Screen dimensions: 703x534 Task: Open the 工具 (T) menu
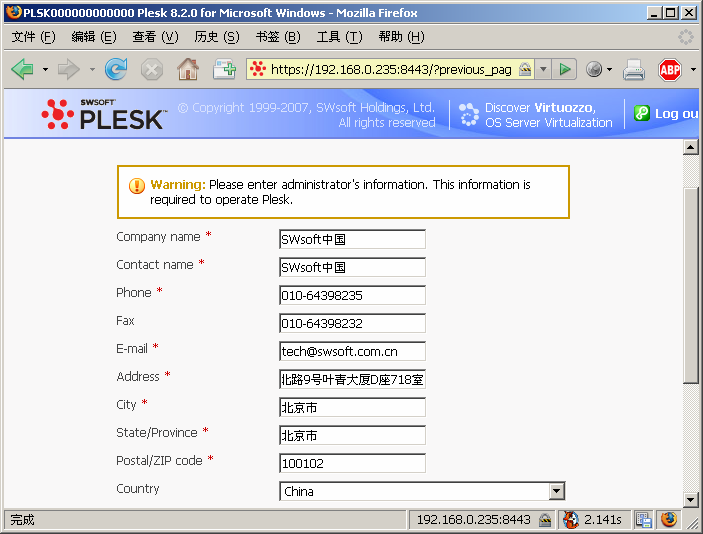339,37
